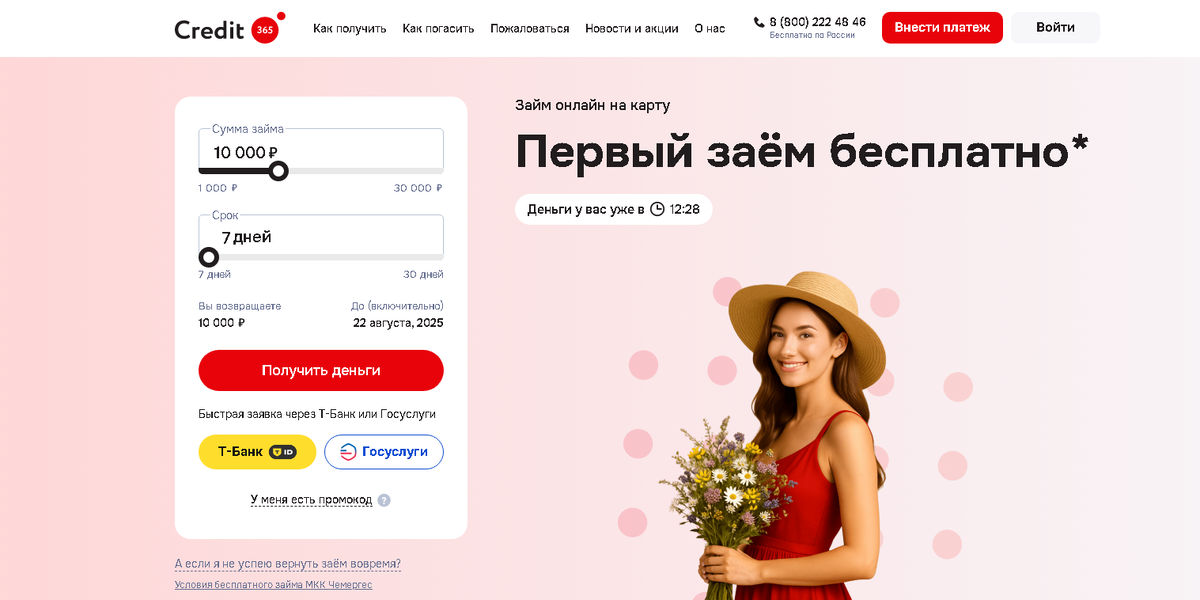Open the О нас page
Viewport: 1200px width, 600px height.
pyautogui.click(x=710, y=28)
